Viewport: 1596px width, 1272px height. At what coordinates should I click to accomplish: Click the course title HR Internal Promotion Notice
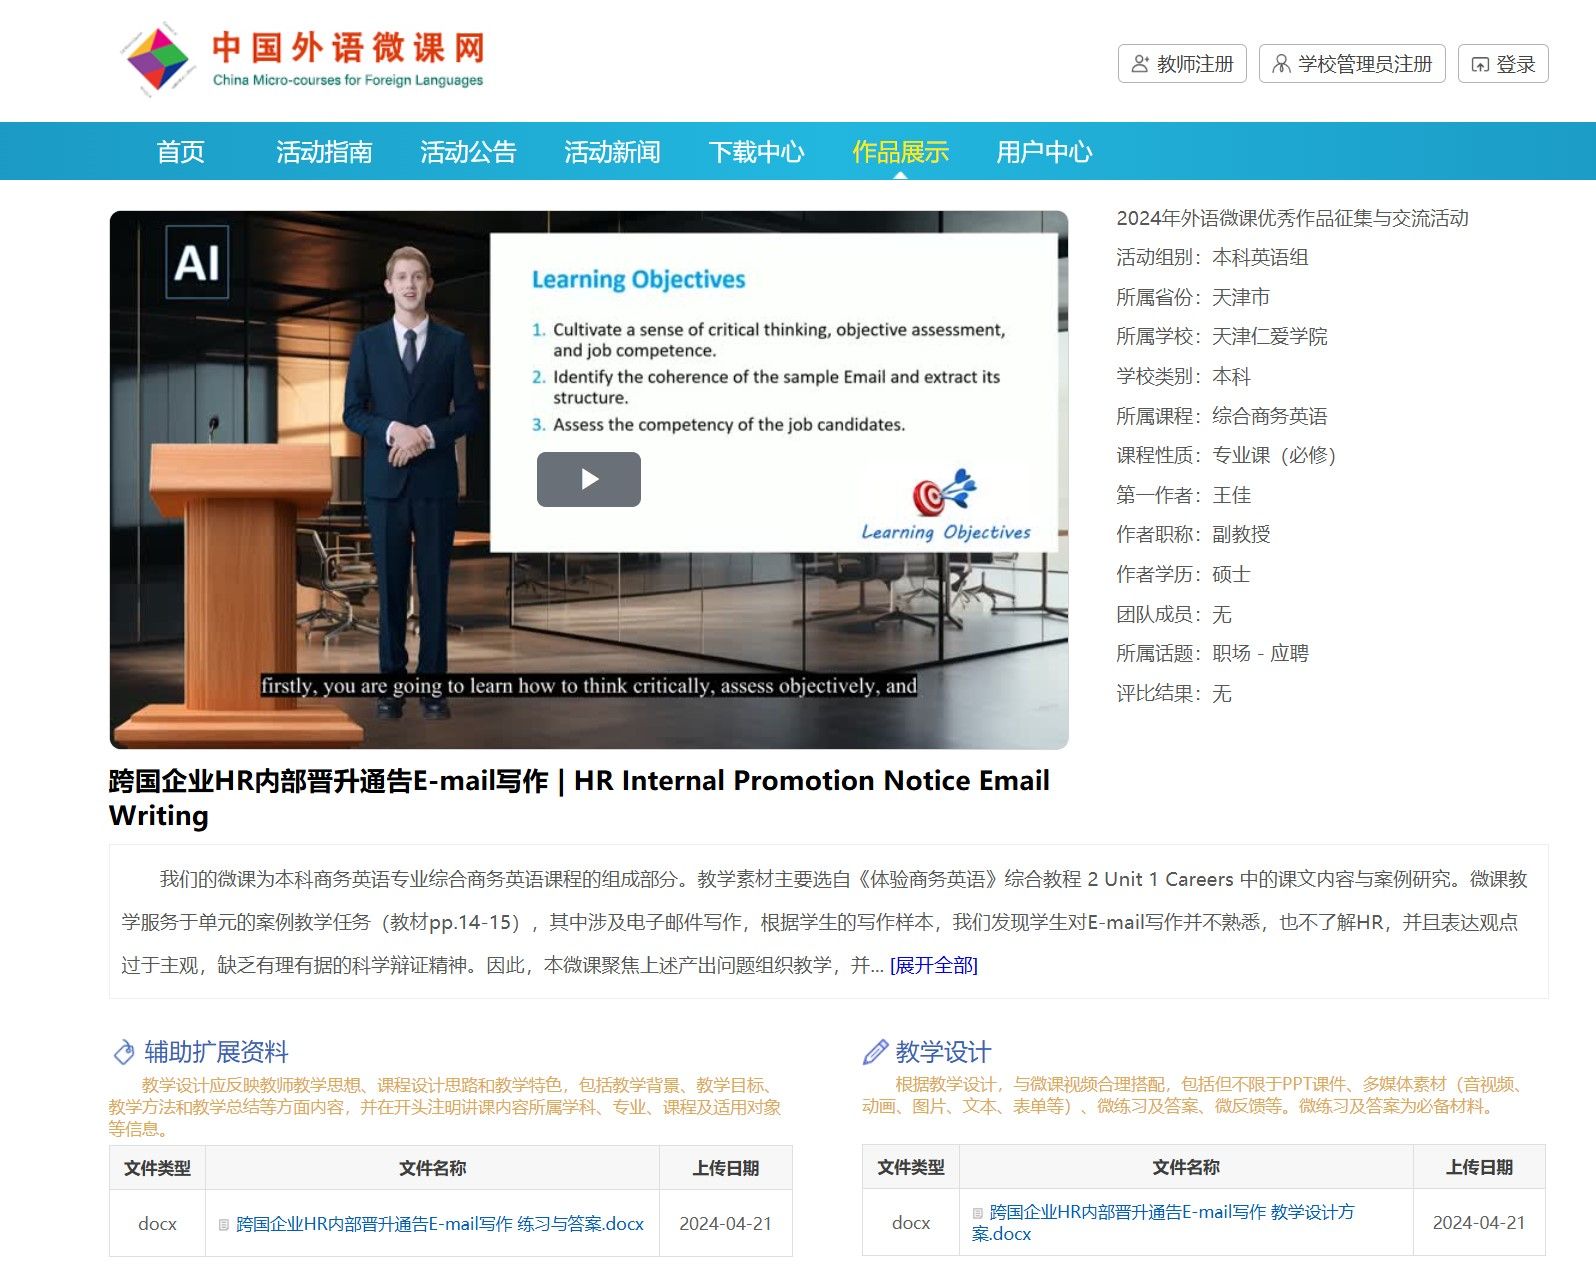[579, 798]
